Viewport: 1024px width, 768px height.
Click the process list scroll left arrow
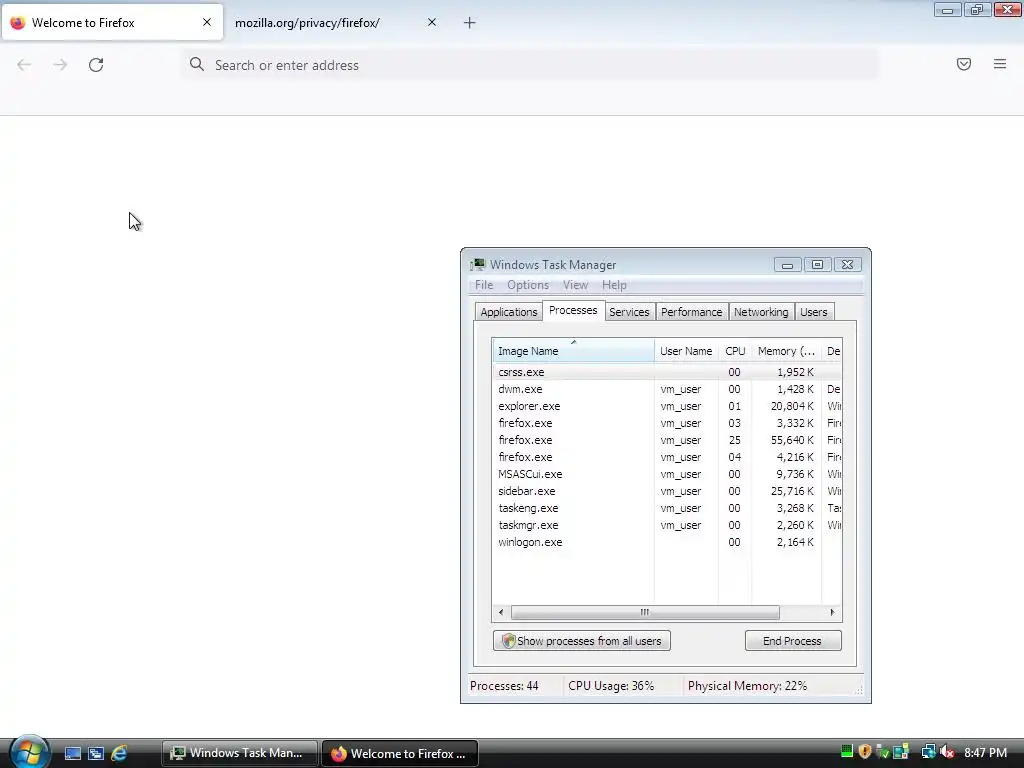coord(501,612)
